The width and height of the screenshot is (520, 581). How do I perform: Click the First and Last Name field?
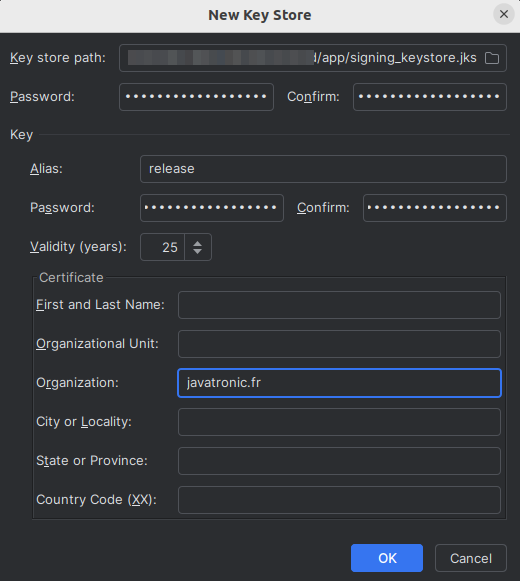pyautogui.click(x=339, y=305)
